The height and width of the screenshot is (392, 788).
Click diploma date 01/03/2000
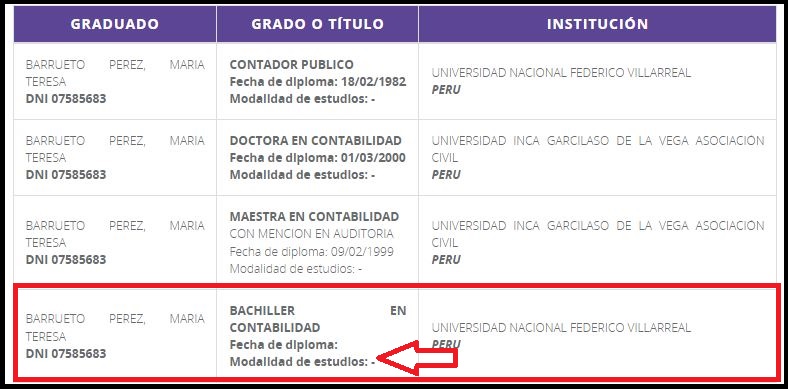click(373, 158)
